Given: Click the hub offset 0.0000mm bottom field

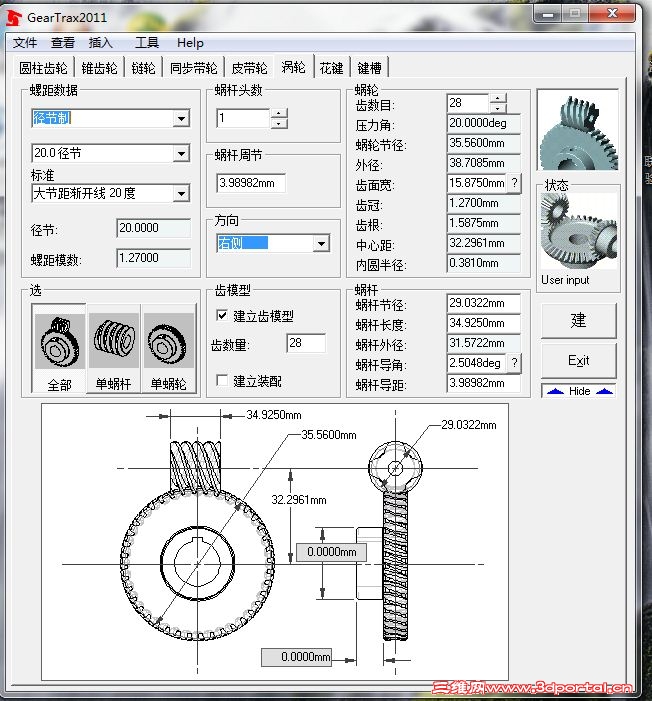Looking at the screenshot, I should coord(296,657).
